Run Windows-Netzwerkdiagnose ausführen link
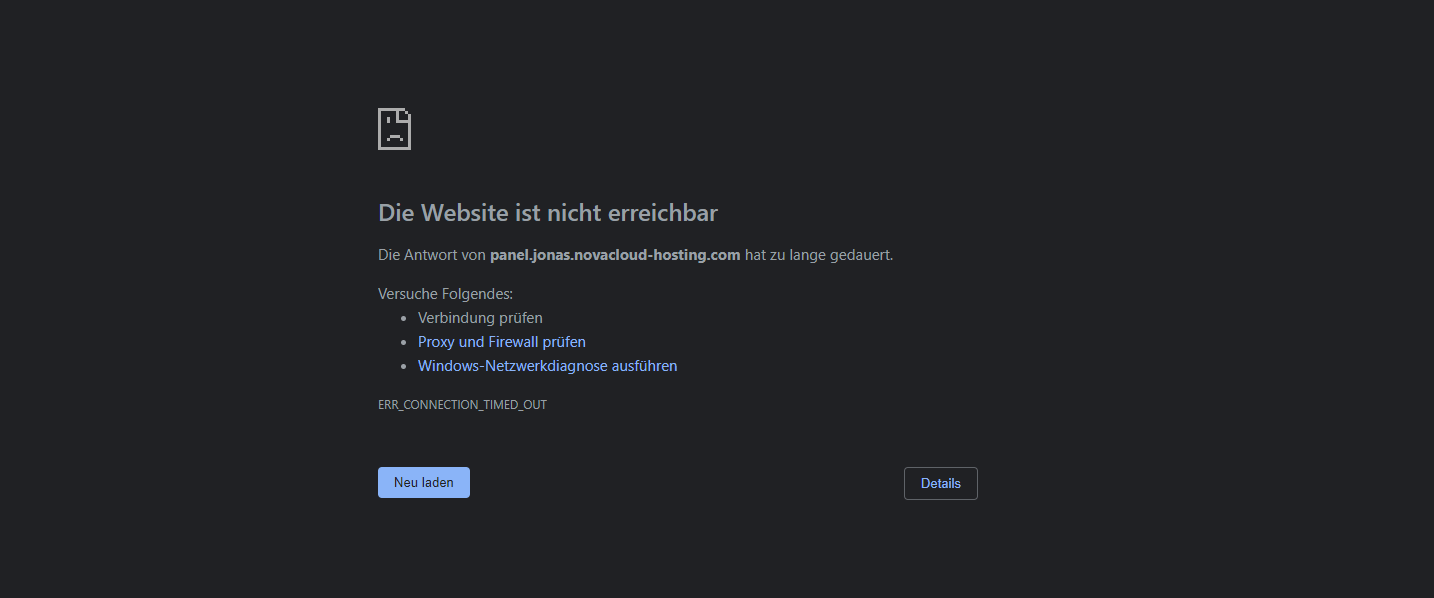The image size is (1434, 598). (547, 366)
